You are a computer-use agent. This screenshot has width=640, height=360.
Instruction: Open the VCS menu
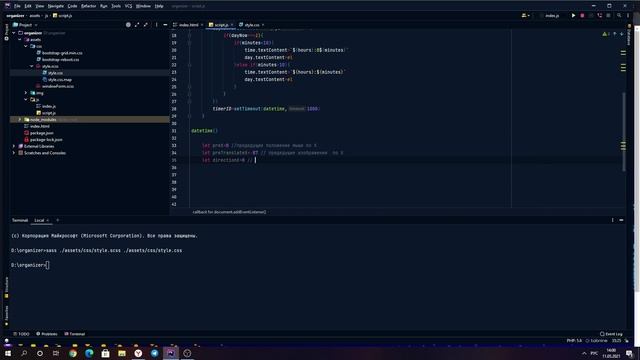point(129,6)
